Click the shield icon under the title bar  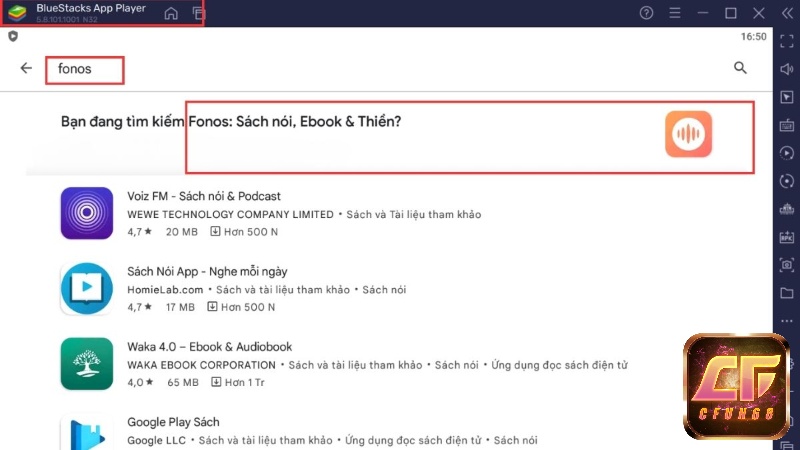pyautogui.click(x=13, y=36)
